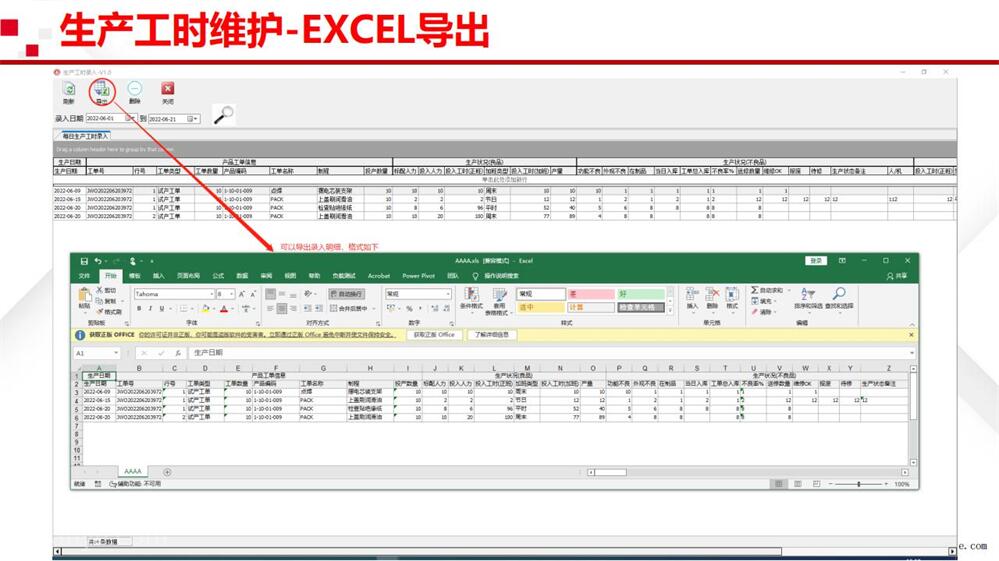
Task: Toggle the Wrap Text button in the Alignment group
Action: 346,294
